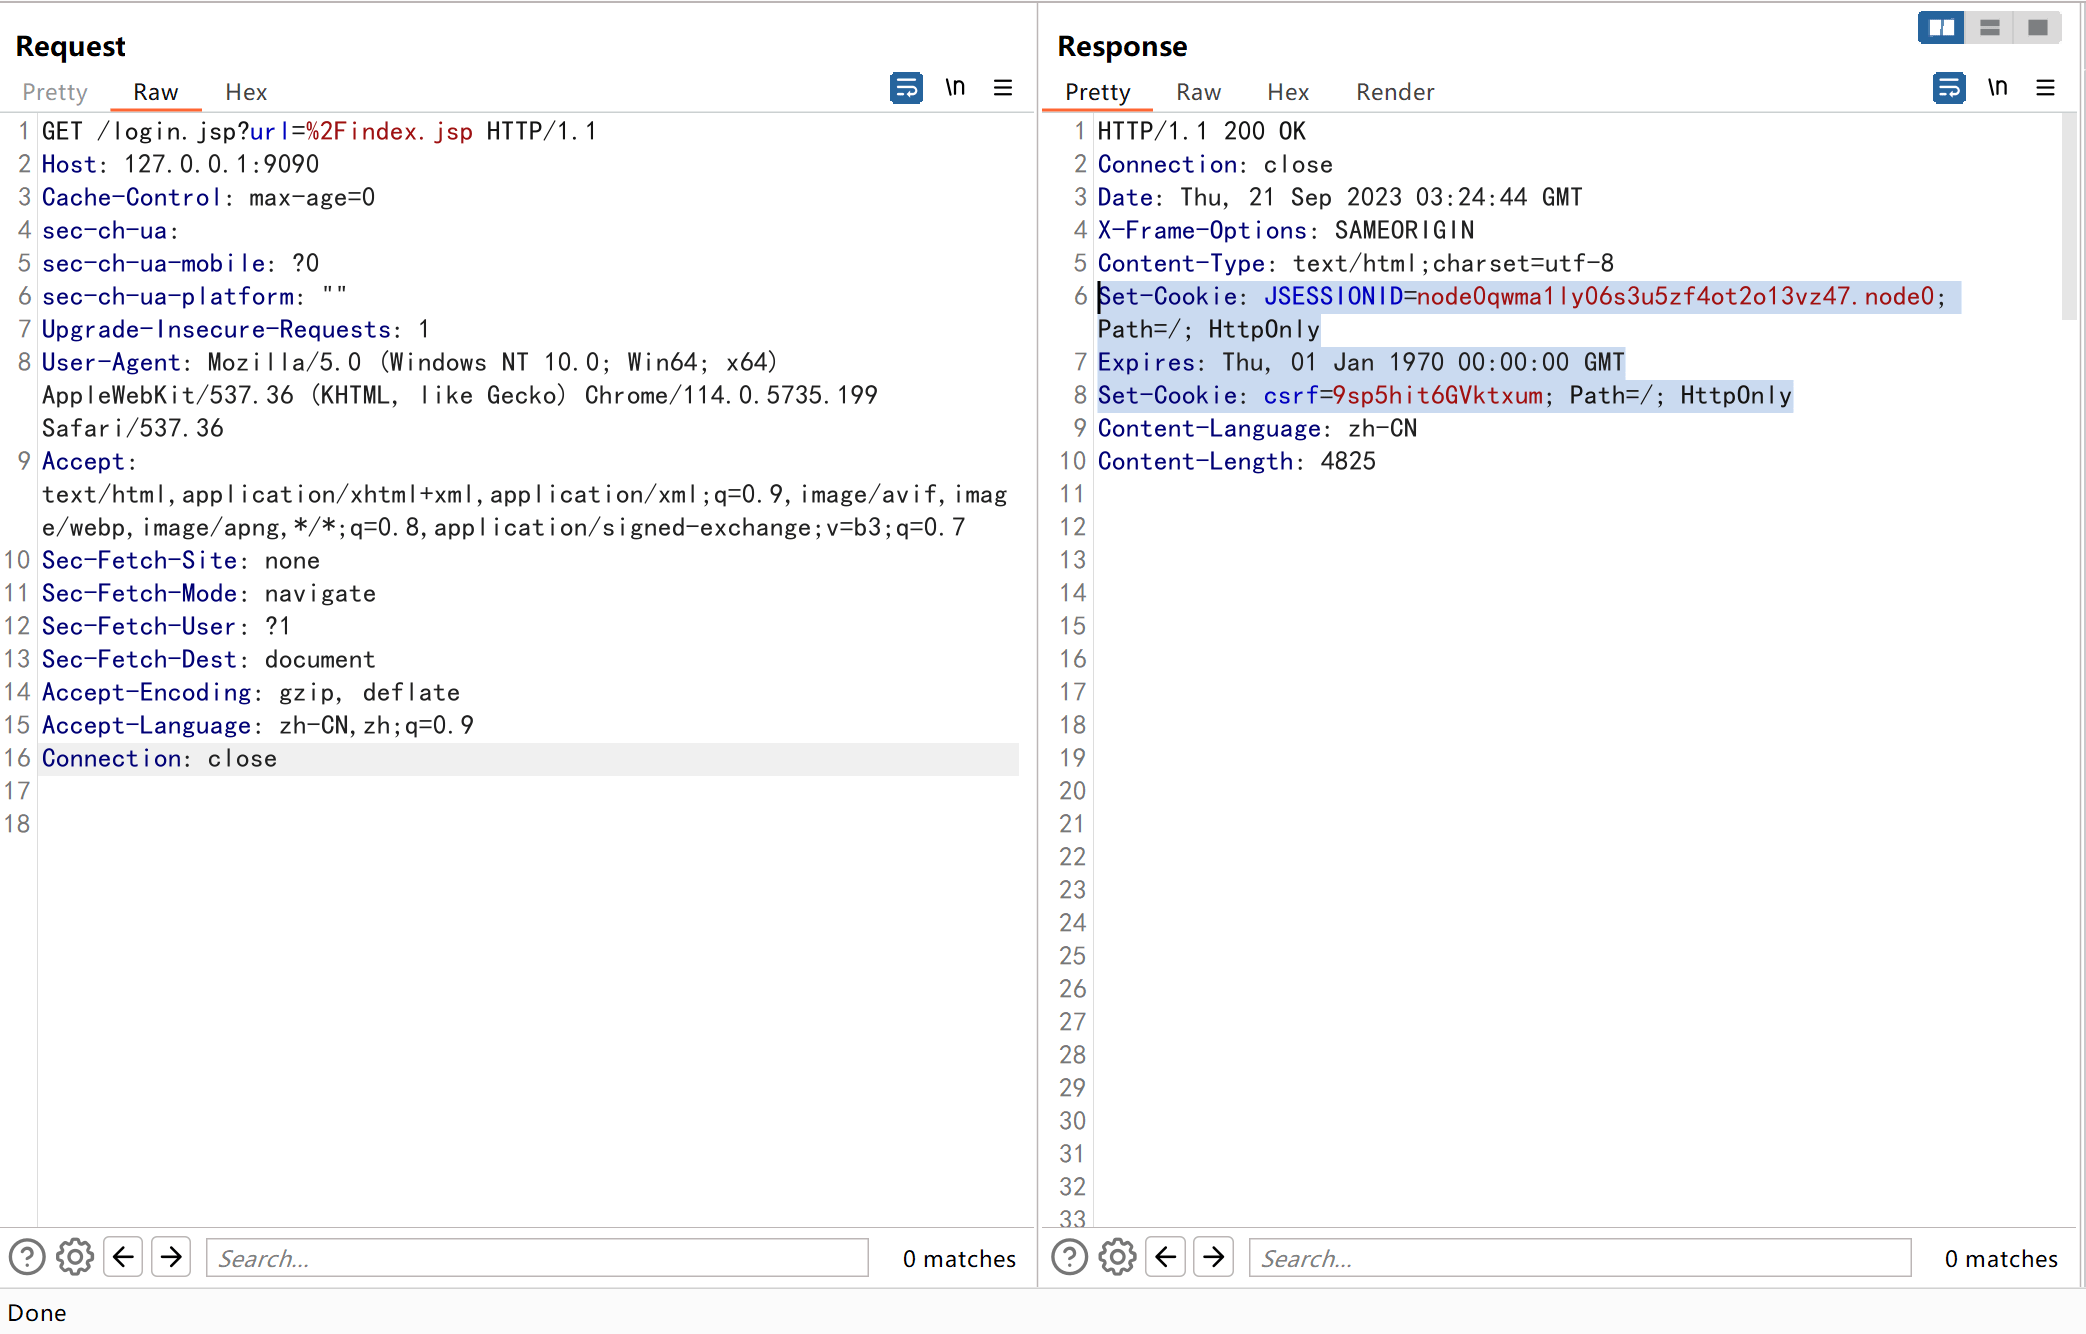Toggle show non-printable characters \n in Request panel

click(x=955, y=88)
